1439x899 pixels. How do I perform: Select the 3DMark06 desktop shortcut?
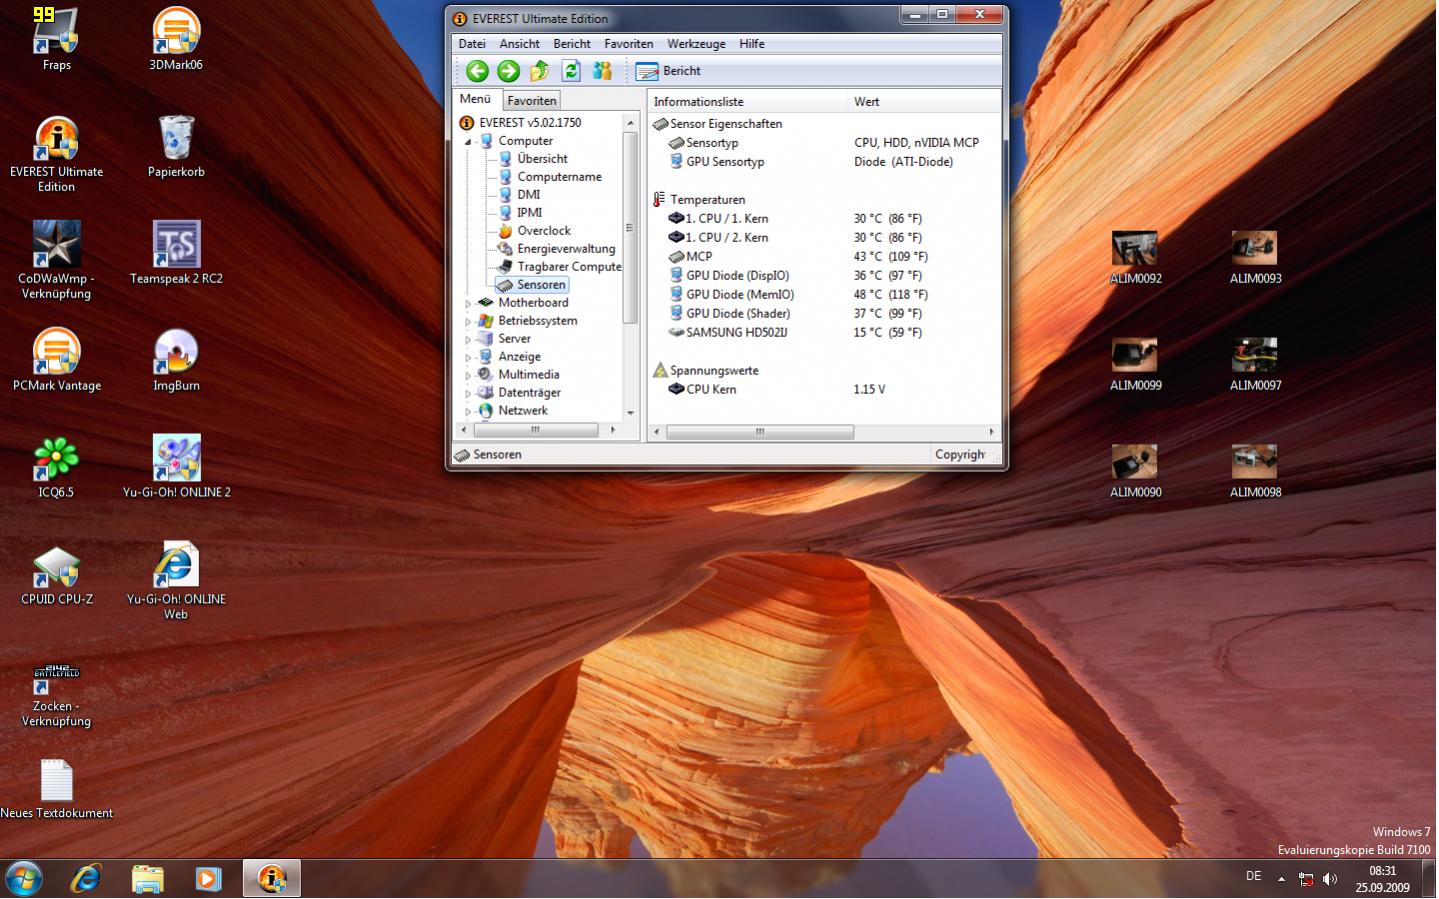point(176,40)
